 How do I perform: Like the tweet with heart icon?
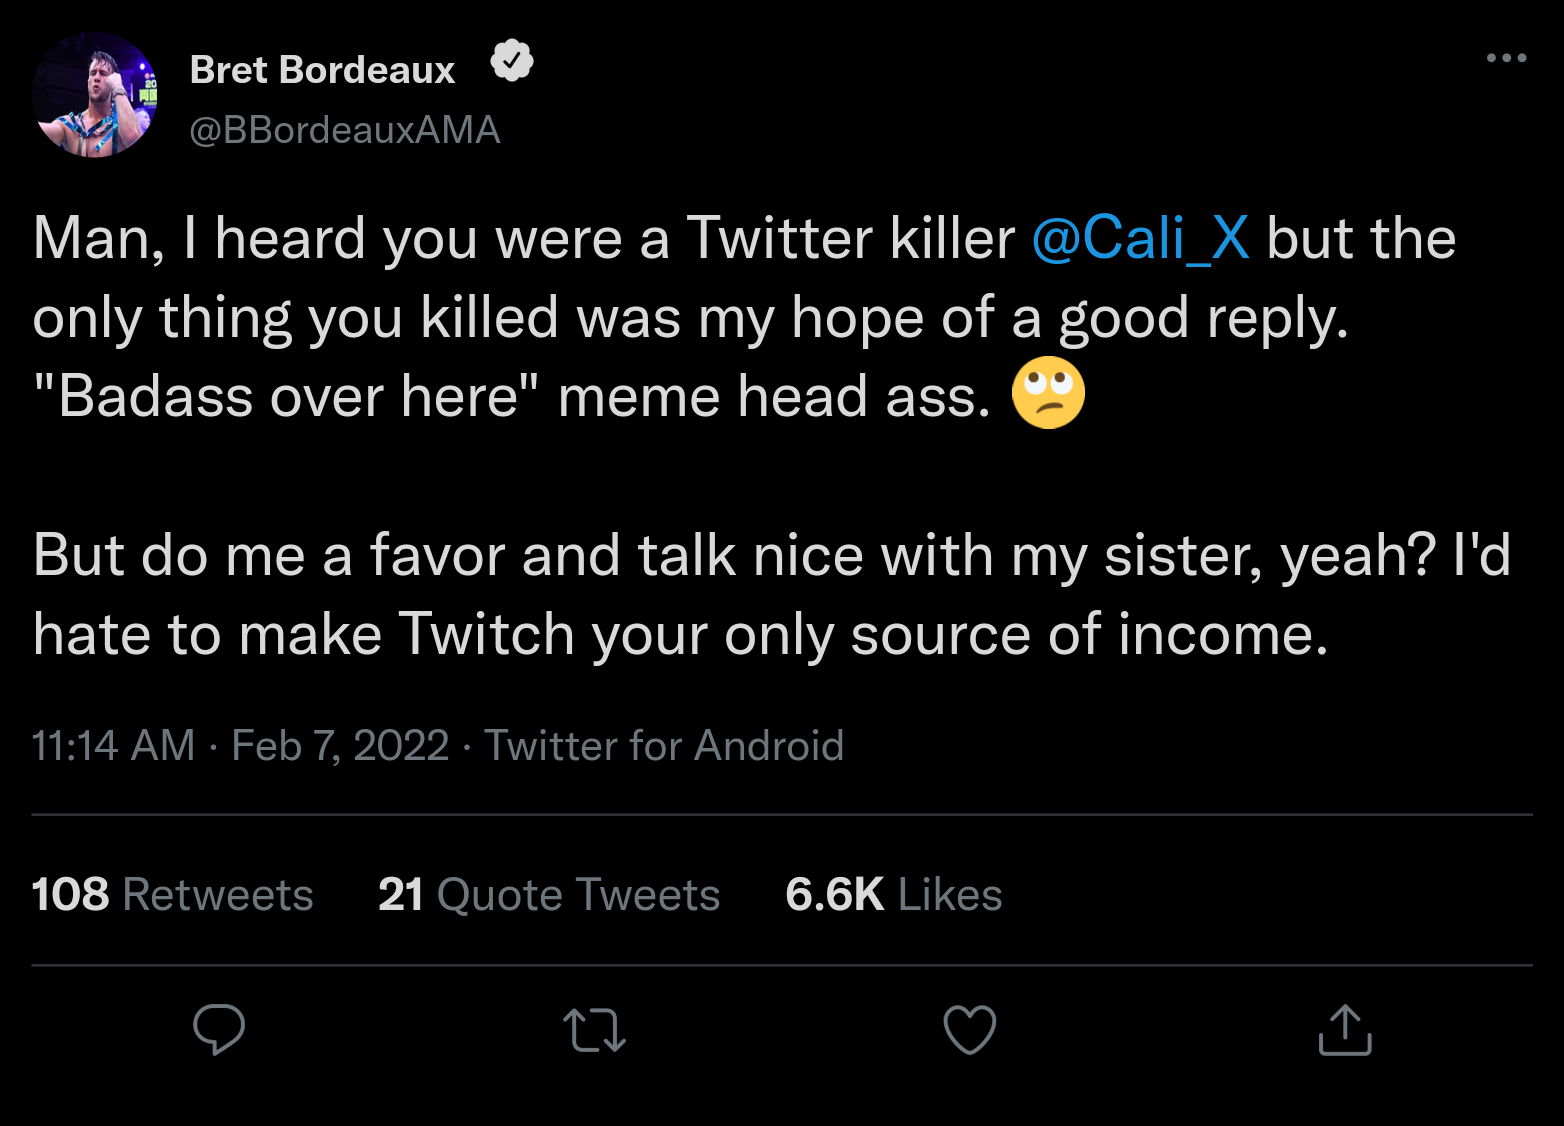(x=969, y=1029)
